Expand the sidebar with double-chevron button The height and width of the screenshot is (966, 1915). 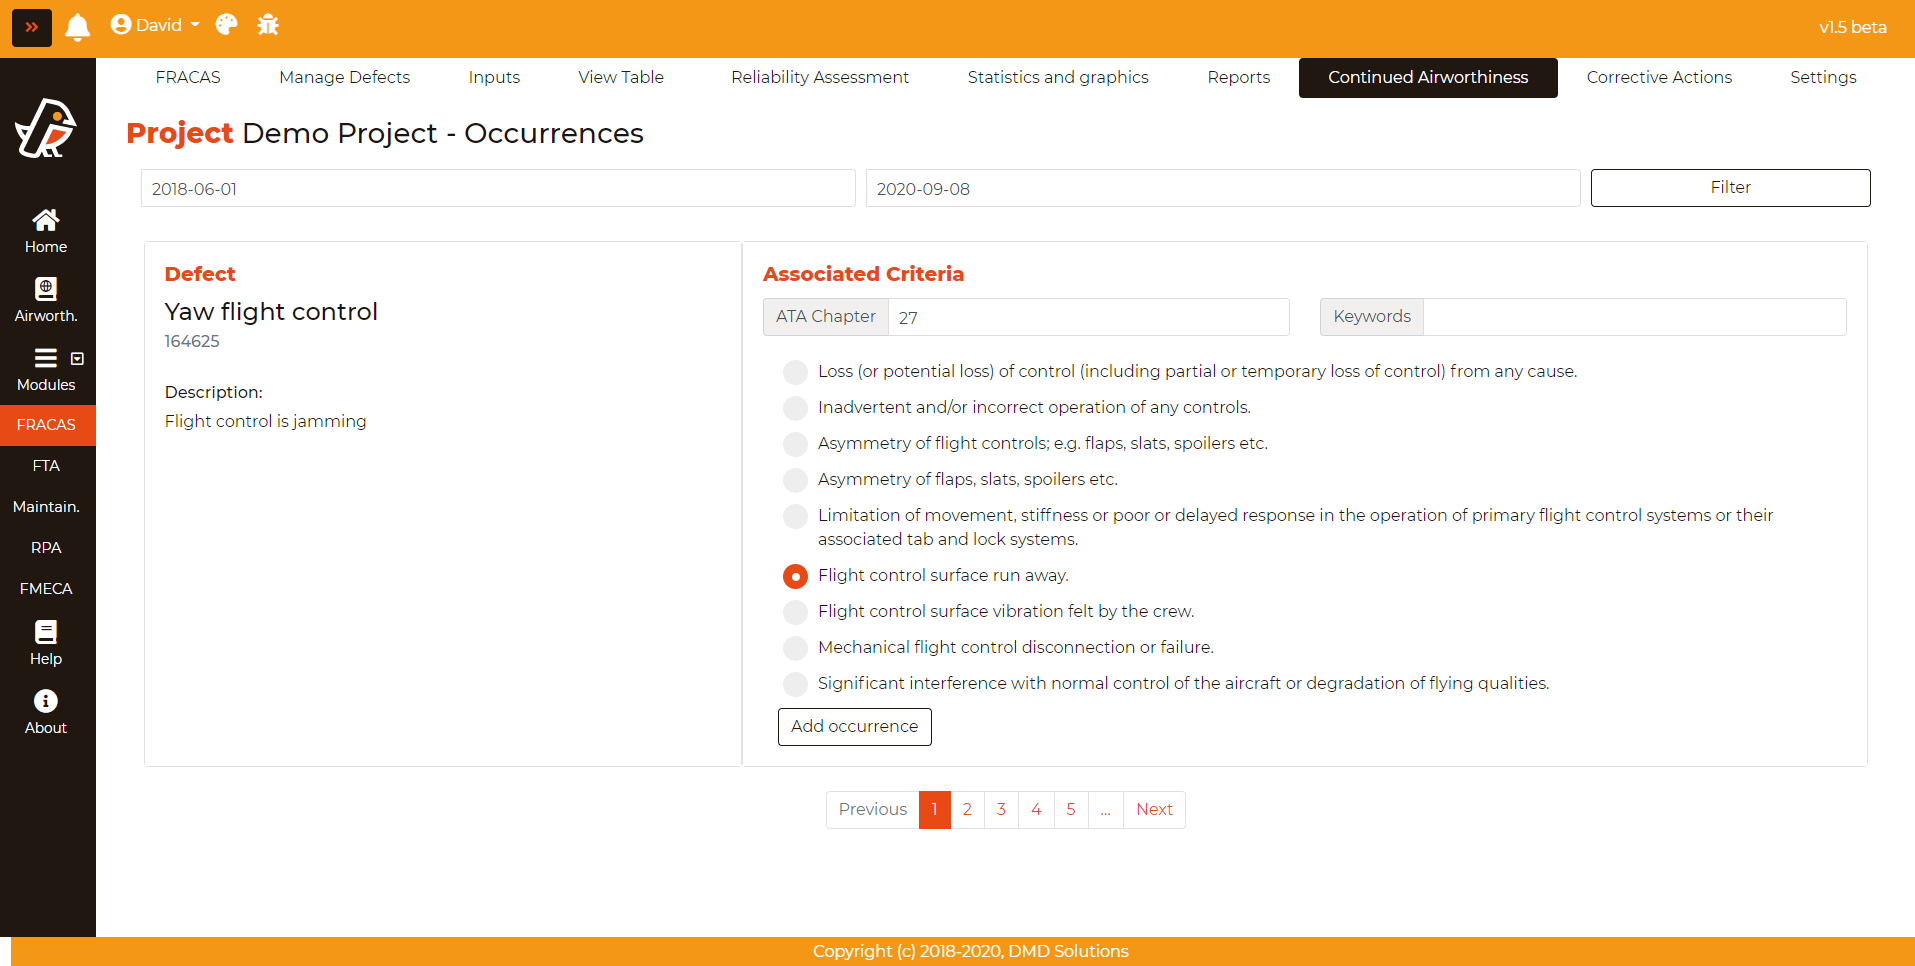point(32,27)
